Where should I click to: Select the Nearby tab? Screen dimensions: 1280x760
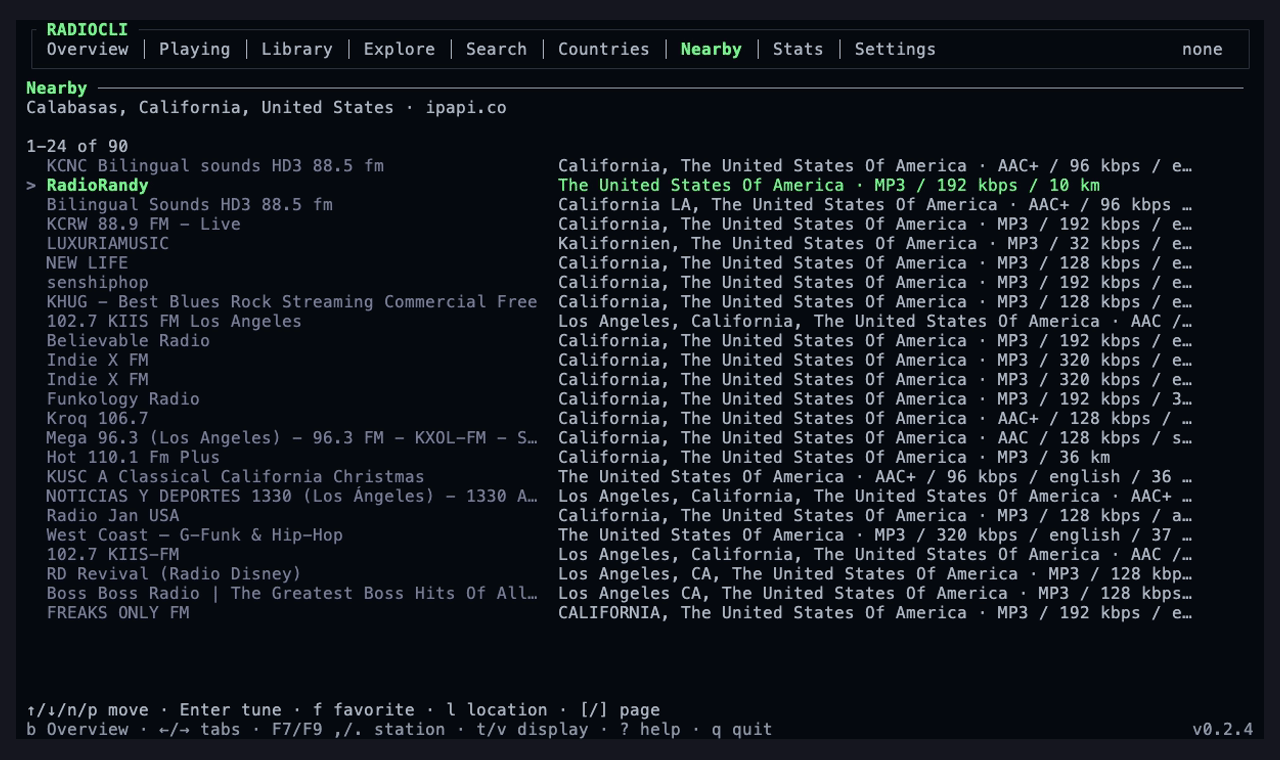[711, 49]
